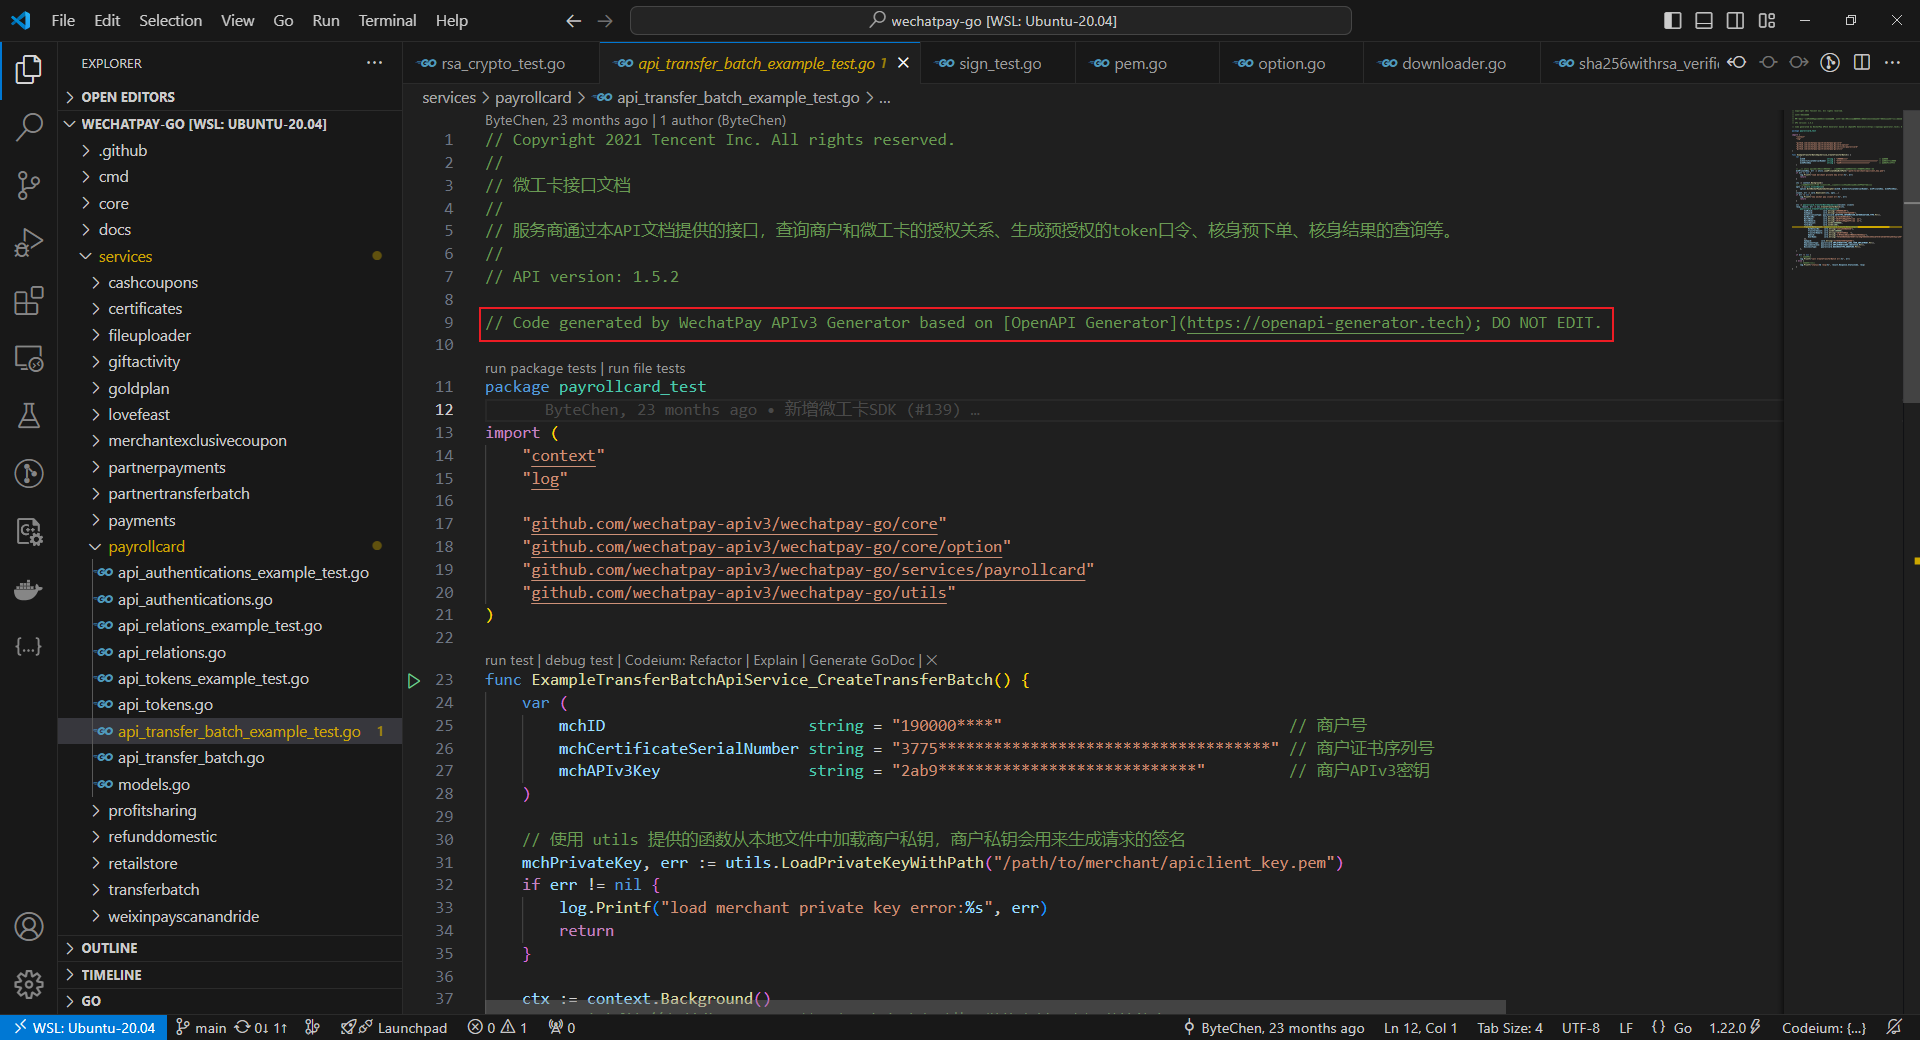Expand the .github folder
The height and width of the screenshot is (1040, 1920).
tap(230, 150)
